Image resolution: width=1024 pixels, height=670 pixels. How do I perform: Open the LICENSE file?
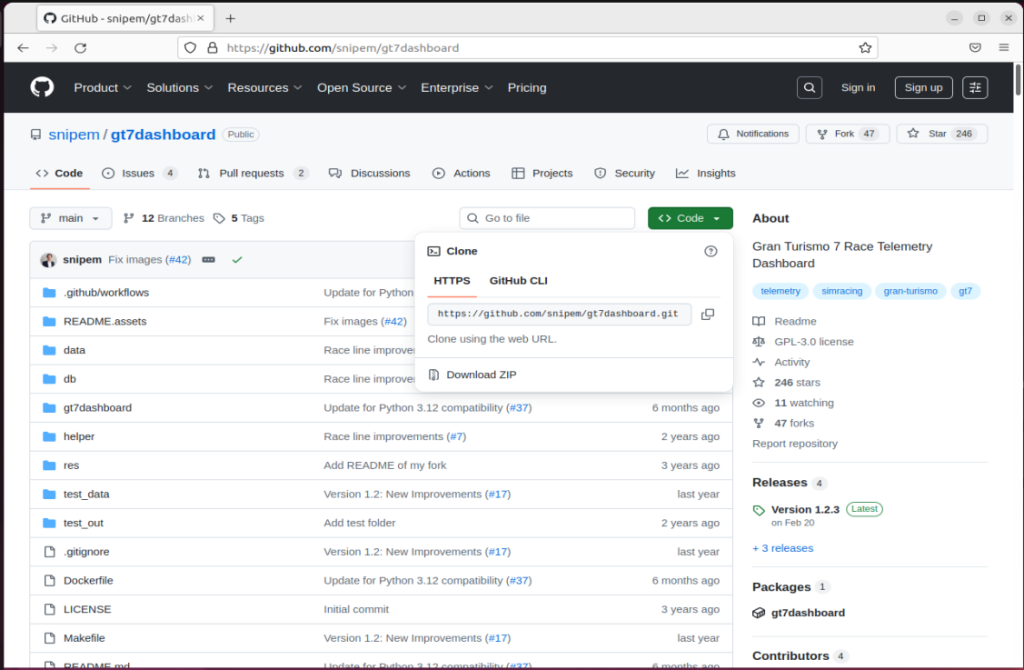(x=87, y=609)
